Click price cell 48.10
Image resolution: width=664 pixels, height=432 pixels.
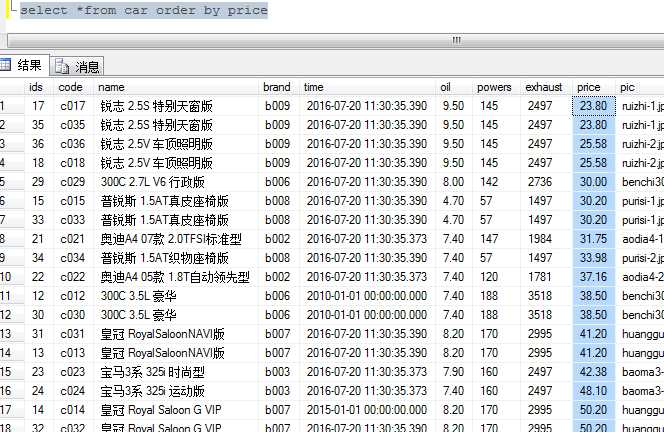(x=594, y=391)
